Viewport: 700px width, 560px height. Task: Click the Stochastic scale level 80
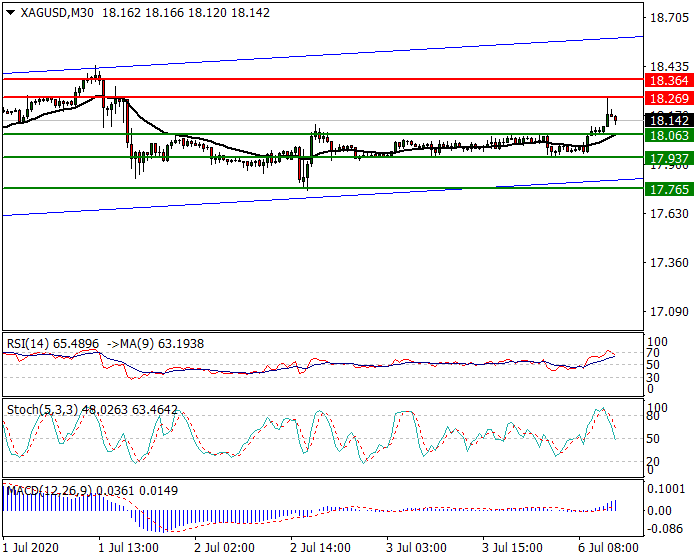pos(653,416)
